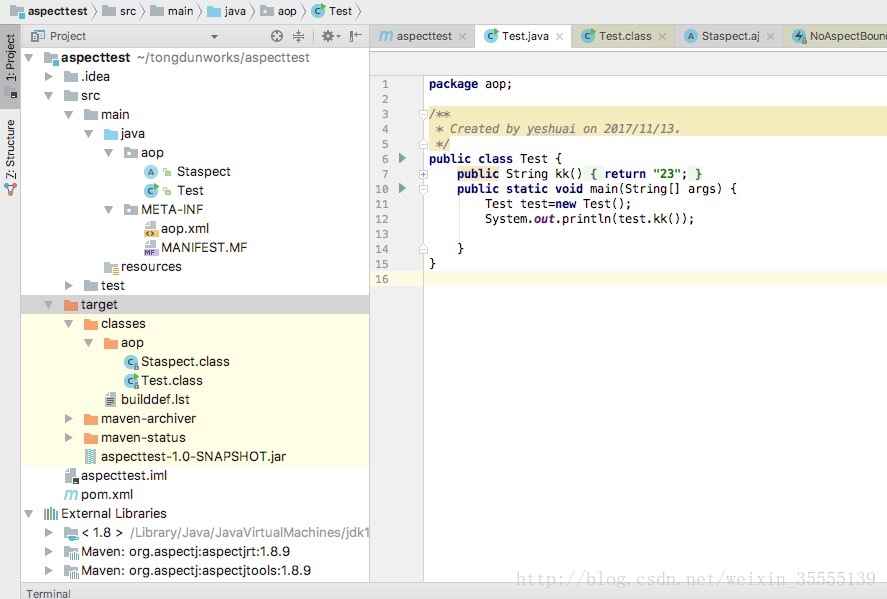Collapse the main folder
Viewport: 887px width, 599px height.
[68, 115]
